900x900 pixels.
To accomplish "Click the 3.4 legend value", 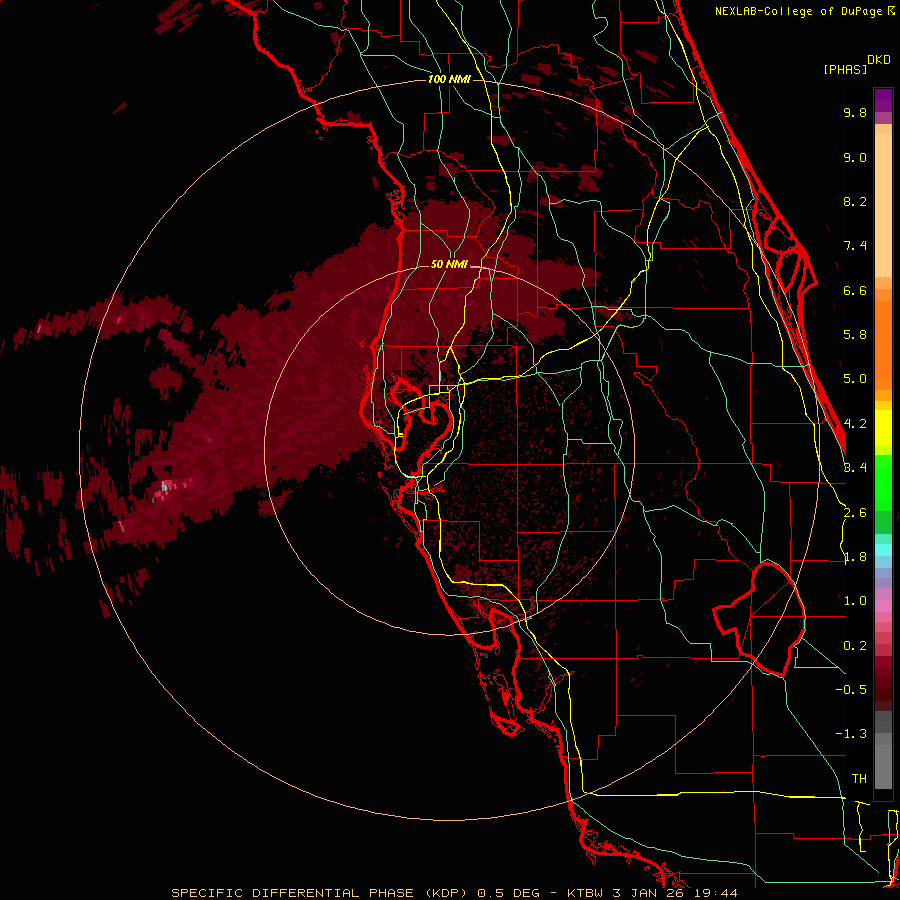I will [855, 468].
